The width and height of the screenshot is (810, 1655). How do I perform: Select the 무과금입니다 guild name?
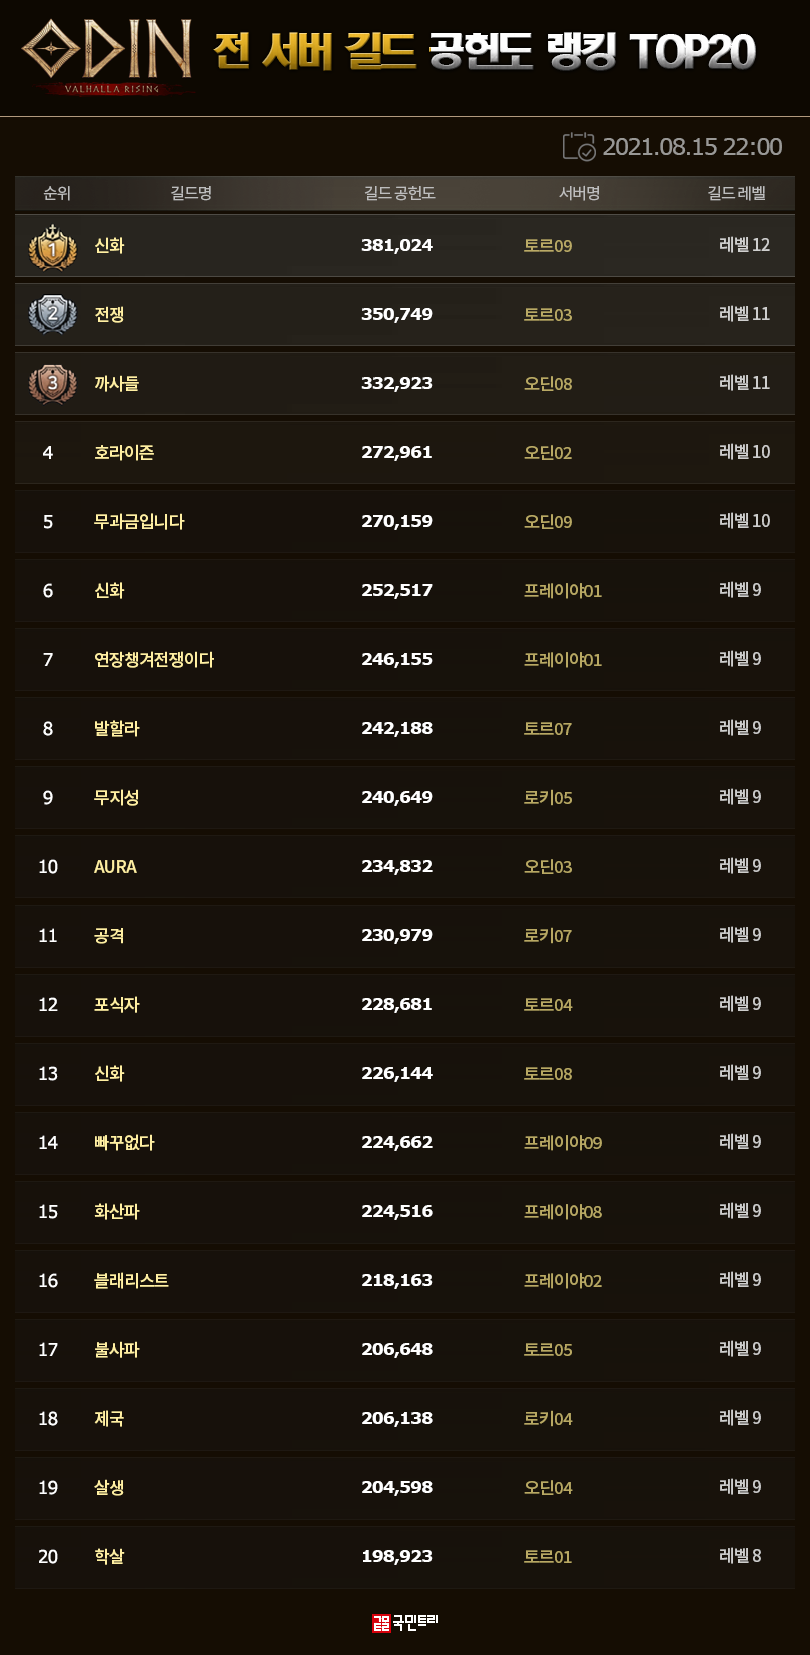[x=139, y=522]
